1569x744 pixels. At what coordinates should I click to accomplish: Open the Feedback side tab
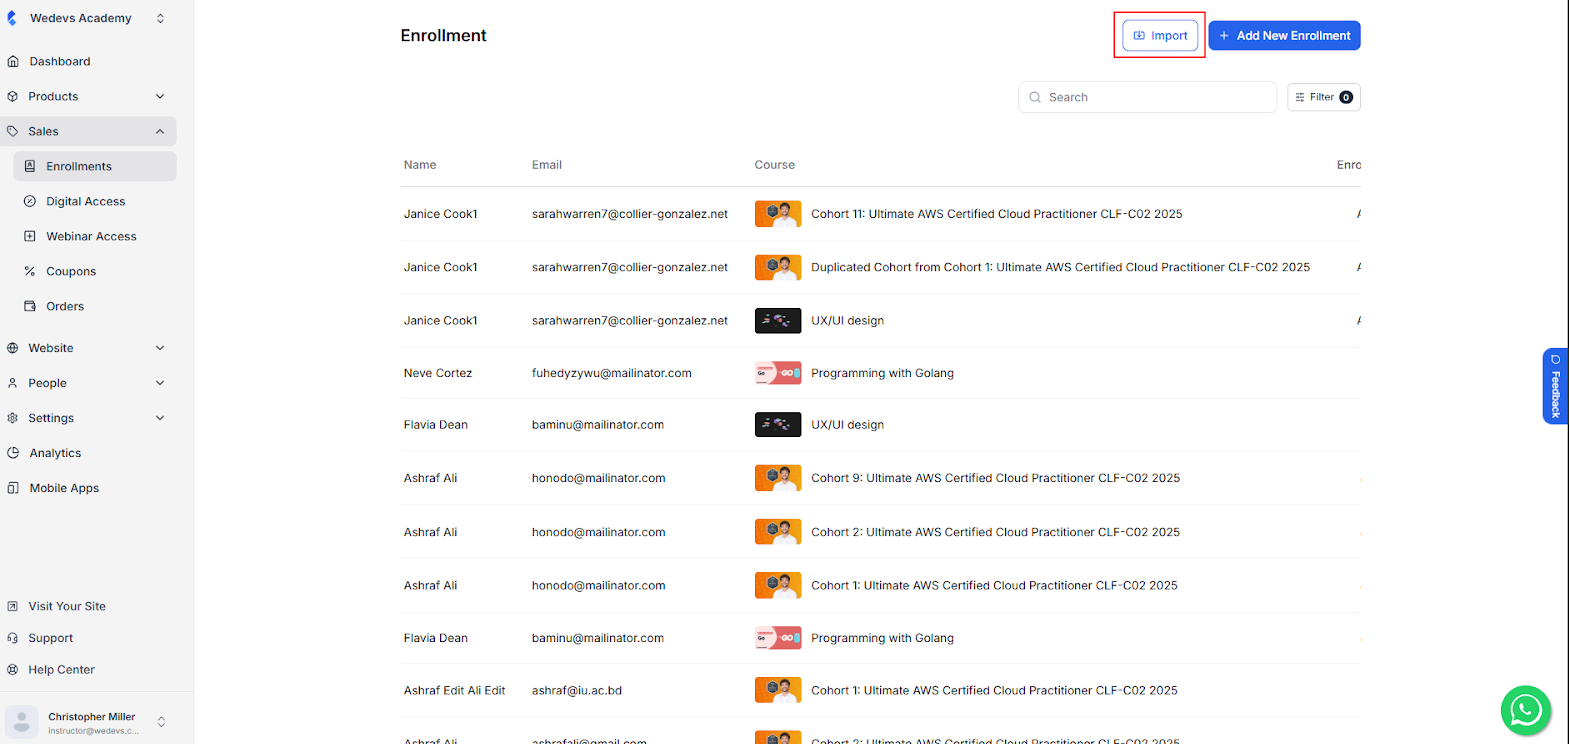click(x=1555, y=386)
